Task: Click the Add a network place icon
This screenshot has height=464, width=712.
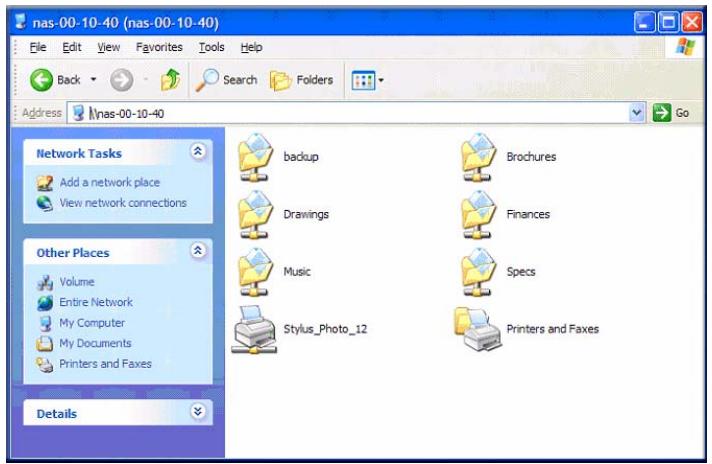Action: pyautogui.click(x=45, y=183)
